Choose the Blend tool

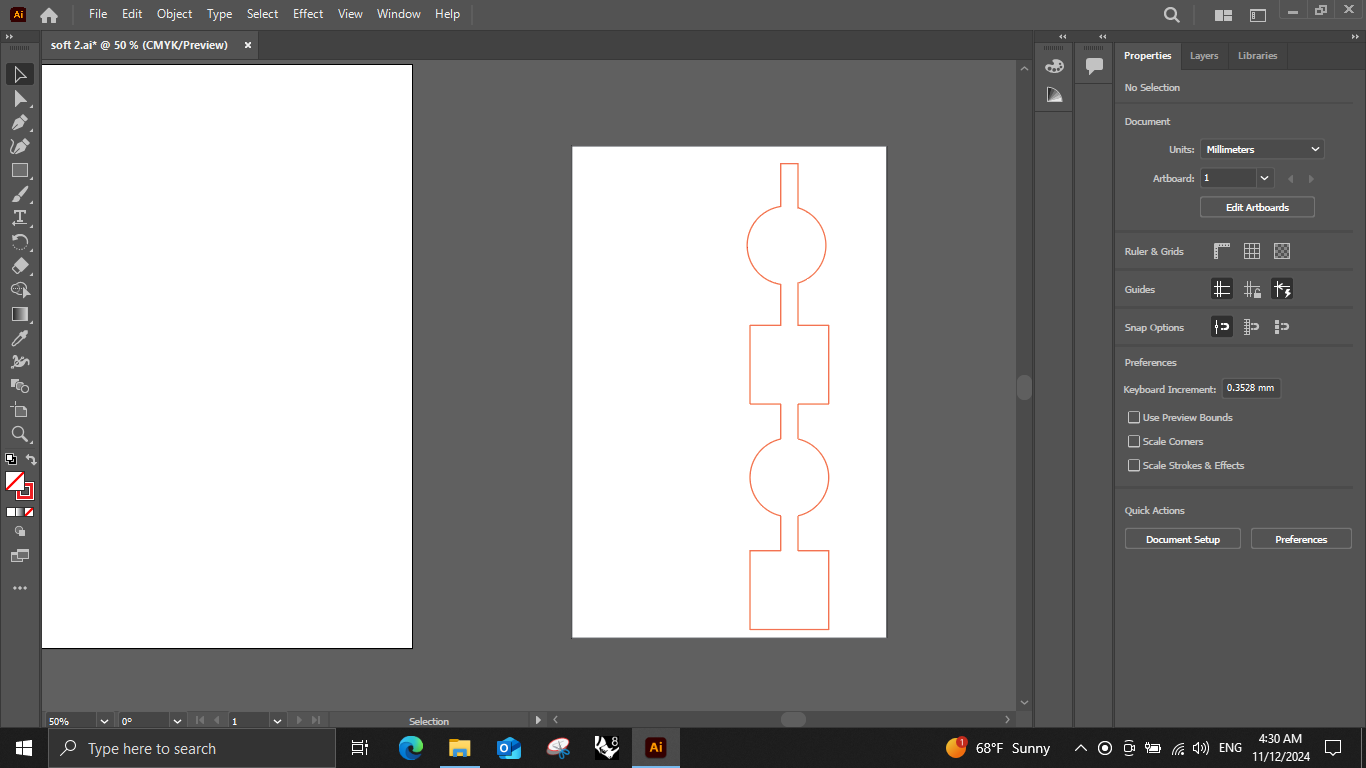coord(20,386)
